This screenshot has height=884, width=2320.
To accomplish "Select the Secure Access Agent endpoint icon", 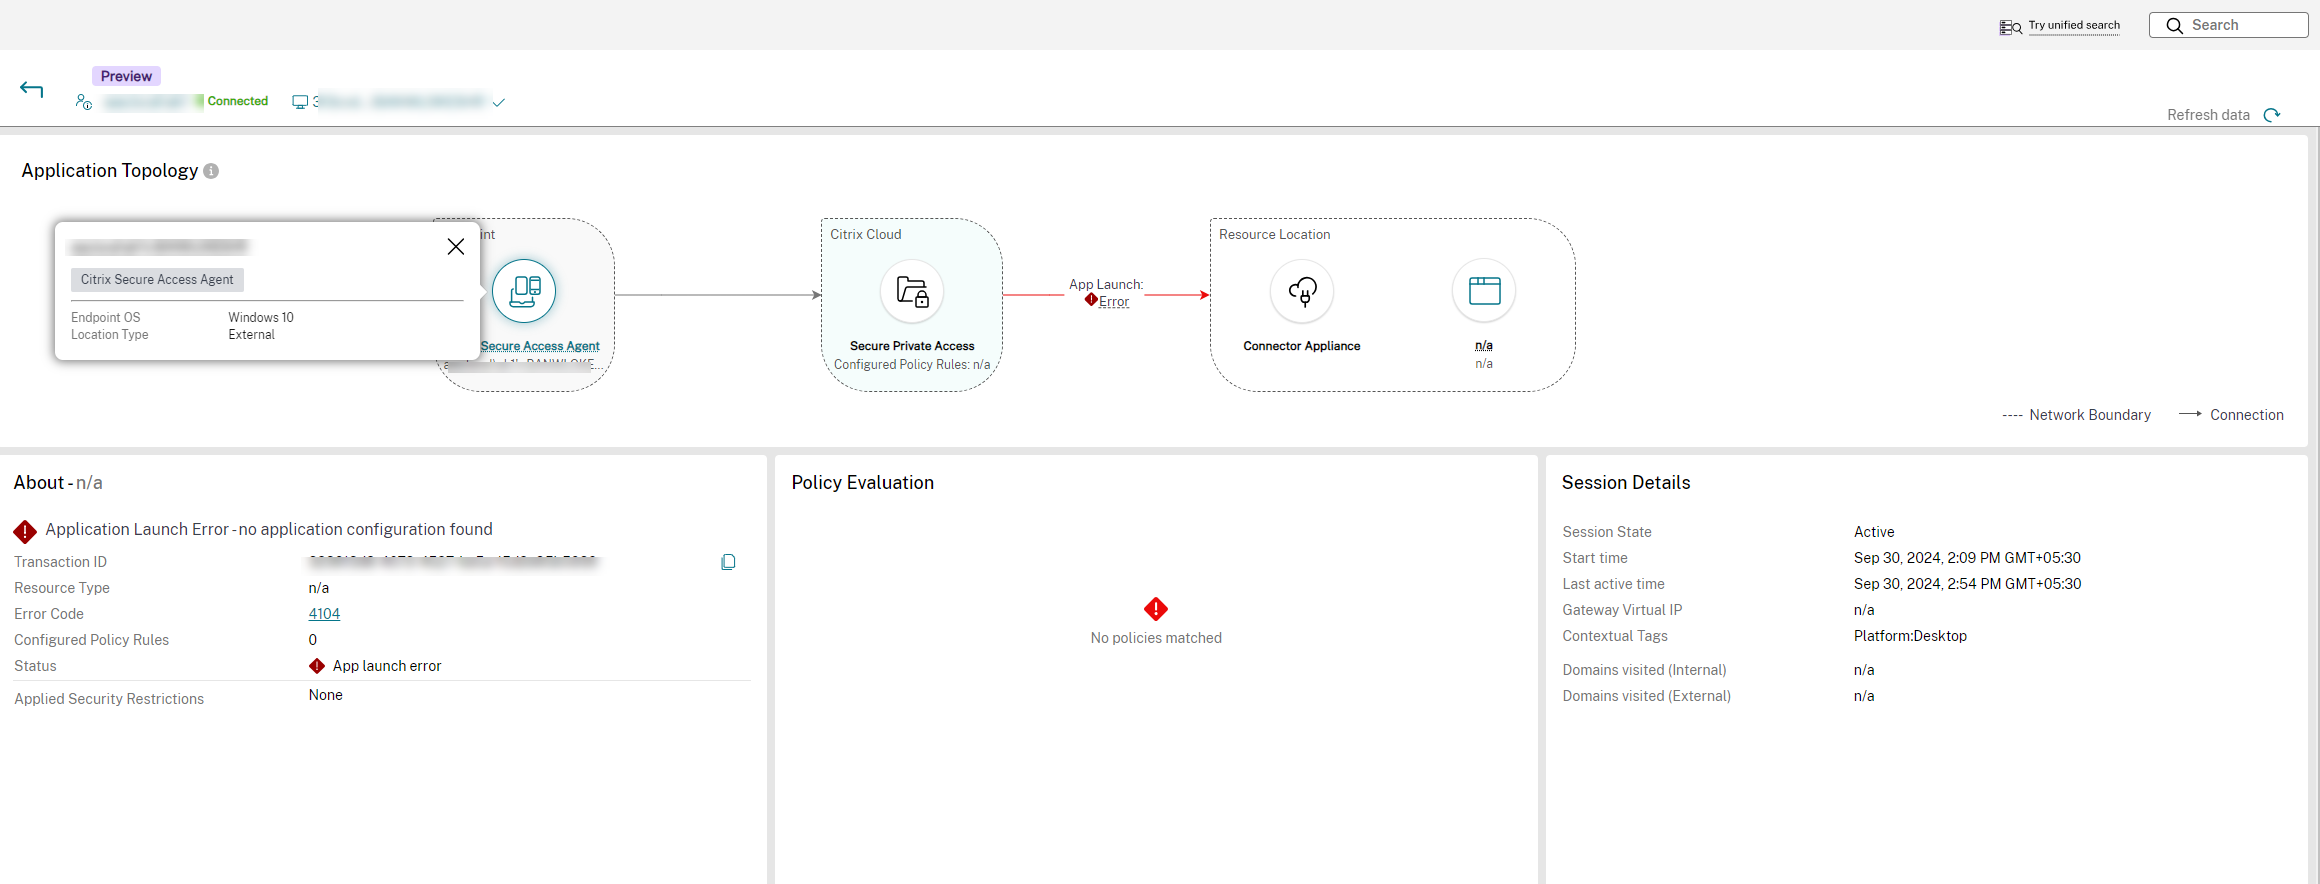I will coord(524,291).
